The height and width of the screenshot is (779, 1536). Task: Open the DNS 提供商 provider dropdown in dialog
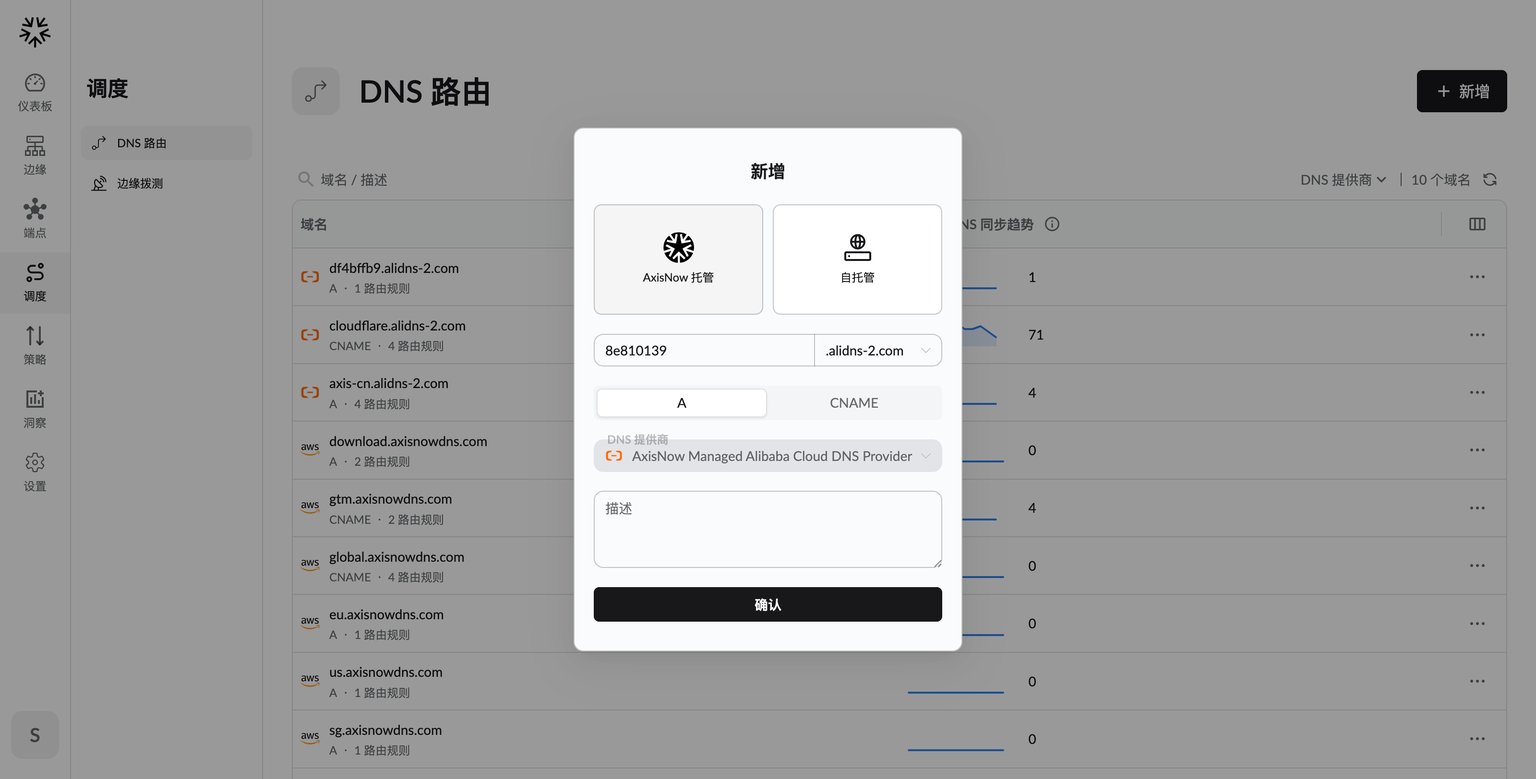tap(768, 456)
